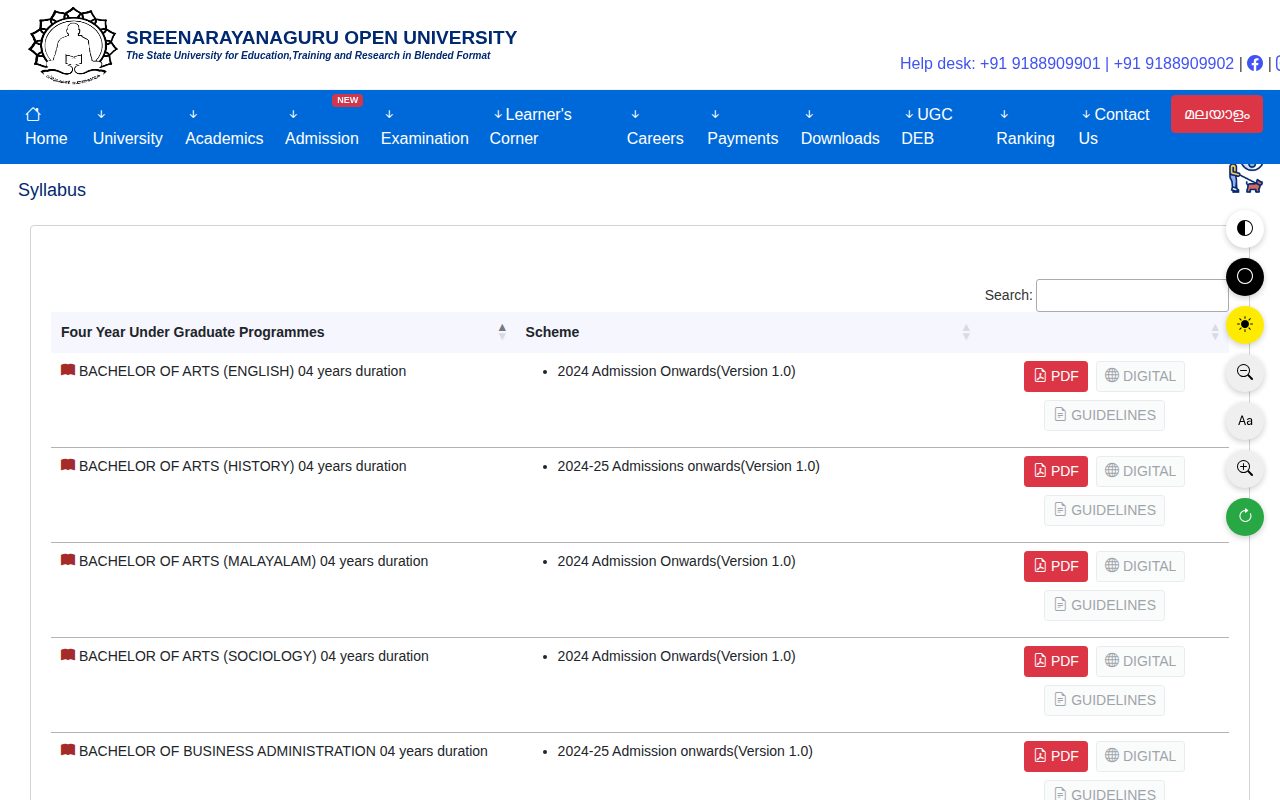Click the half-circle contrast accessibility icon
1280x800 pixels.
tap(1245, 228)
